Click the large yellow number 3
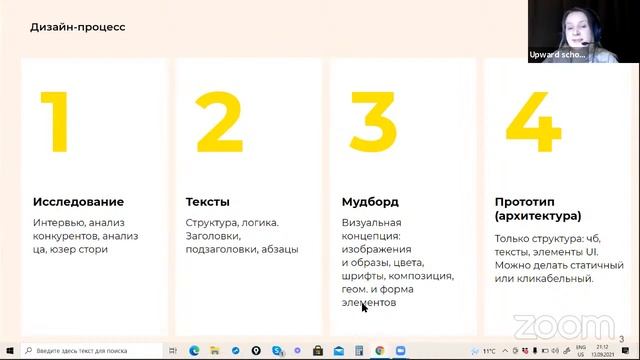Image resolution: width=640 pixels, height=360 pixels. pyautogui.click(x=373, y=122)
